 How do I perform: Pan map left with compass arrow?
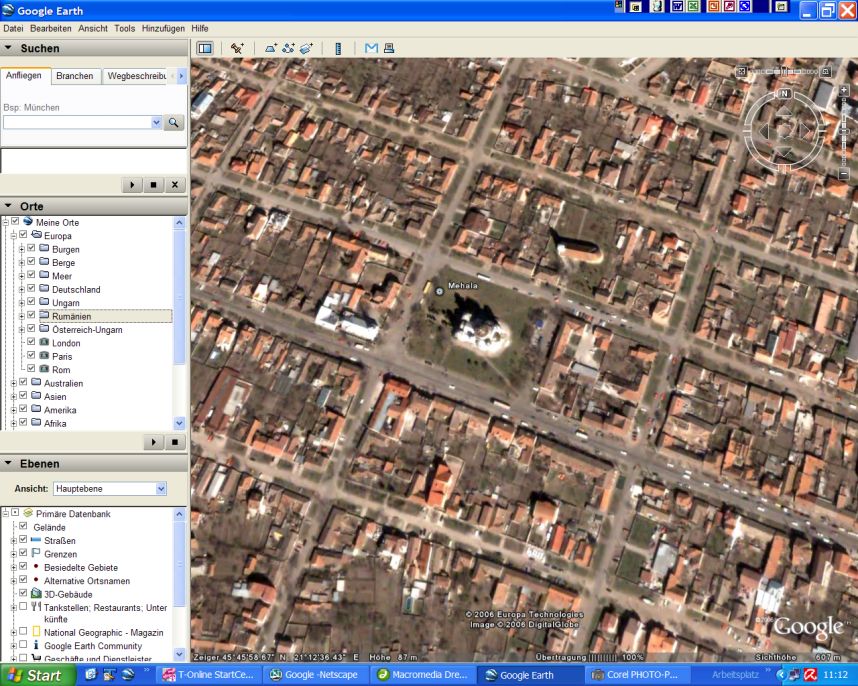pyautogui.click(x=764, y=131)
